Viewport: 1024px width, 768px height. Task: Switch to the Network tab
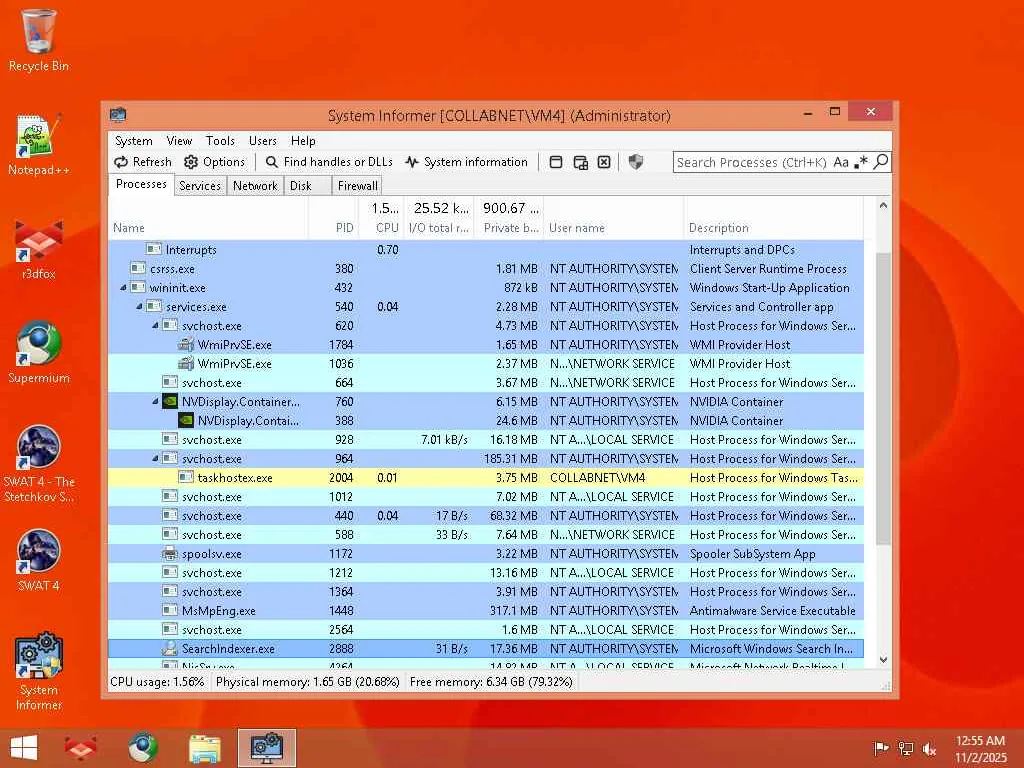pyautogui.click(x=255, y=186)
